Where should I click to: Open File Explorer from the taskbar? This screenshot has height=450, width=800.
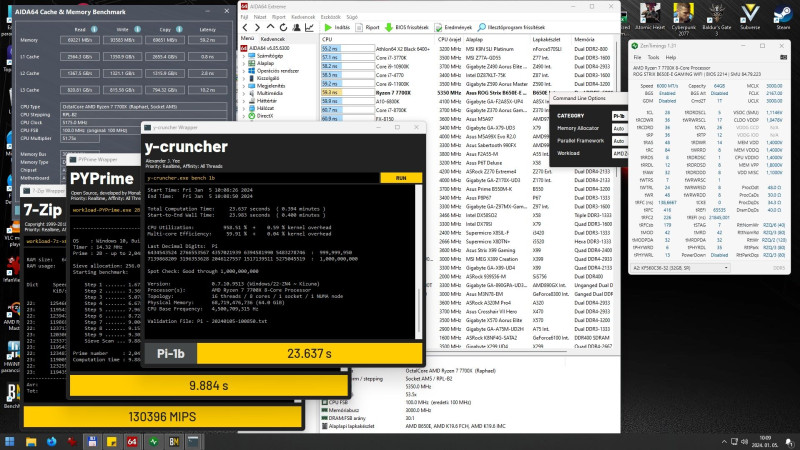pyautogui.click(x=31, y=441)
